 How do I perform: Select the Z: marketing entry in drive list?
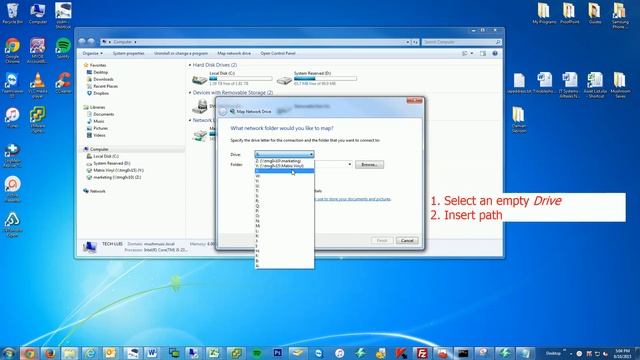(284, 161)
